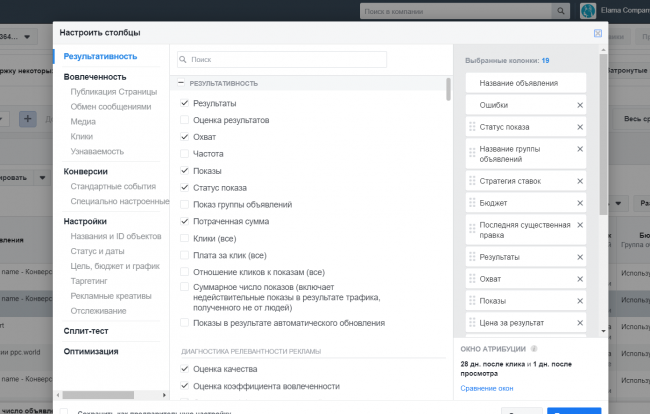The image size is (650, 414).
Task: Open the Сплит-тест category
Action: (87, 330)
